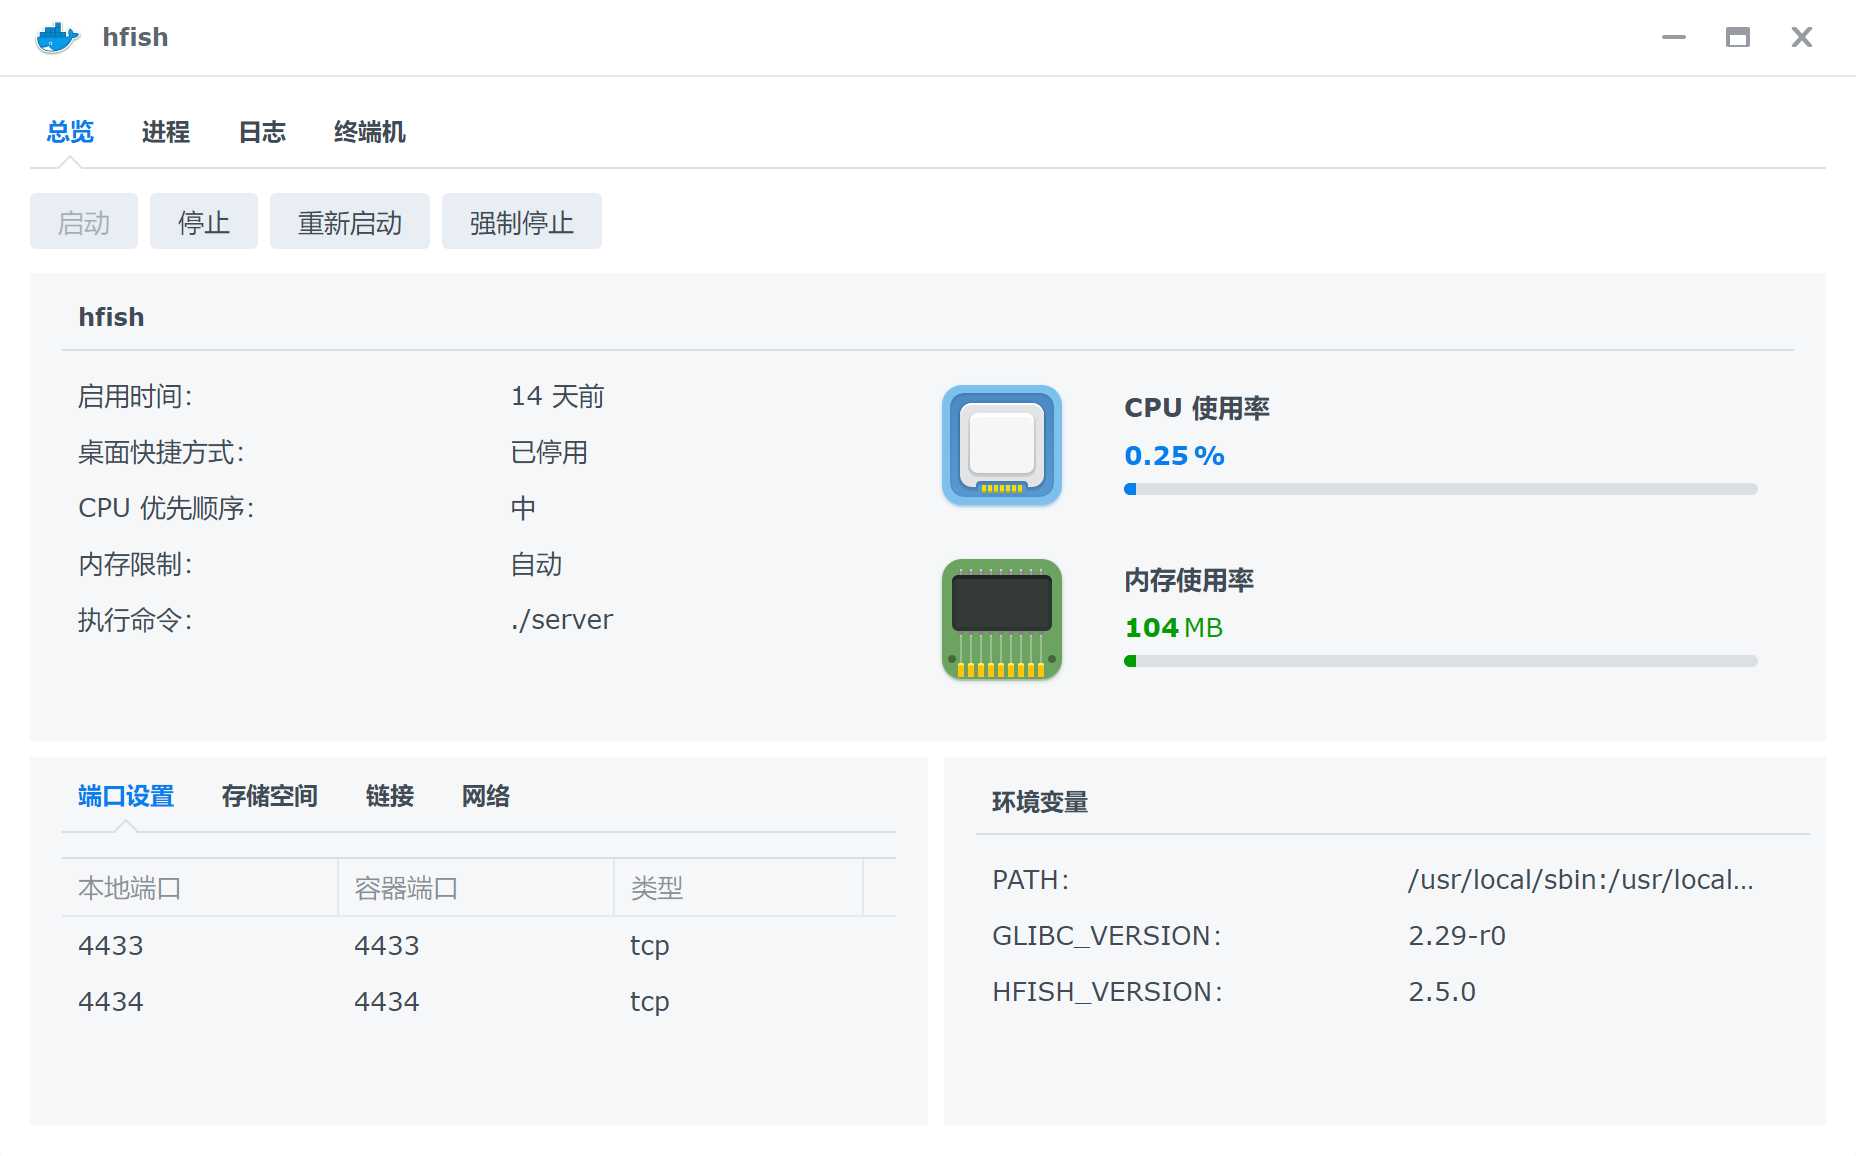Click the 0.25 % CPU value
1856x1156 pixels.
point(1175,456)
